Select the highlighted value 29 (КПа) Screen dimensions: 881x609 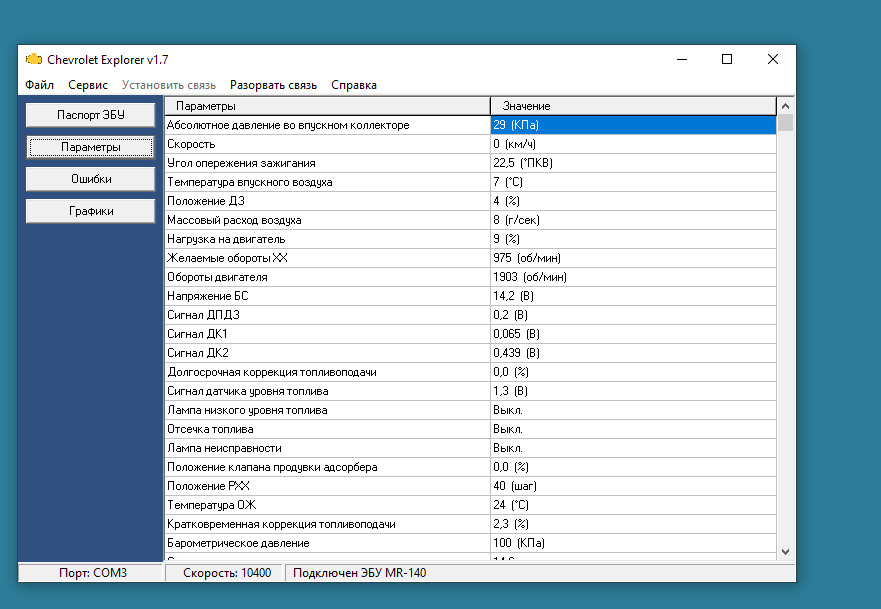633,125
